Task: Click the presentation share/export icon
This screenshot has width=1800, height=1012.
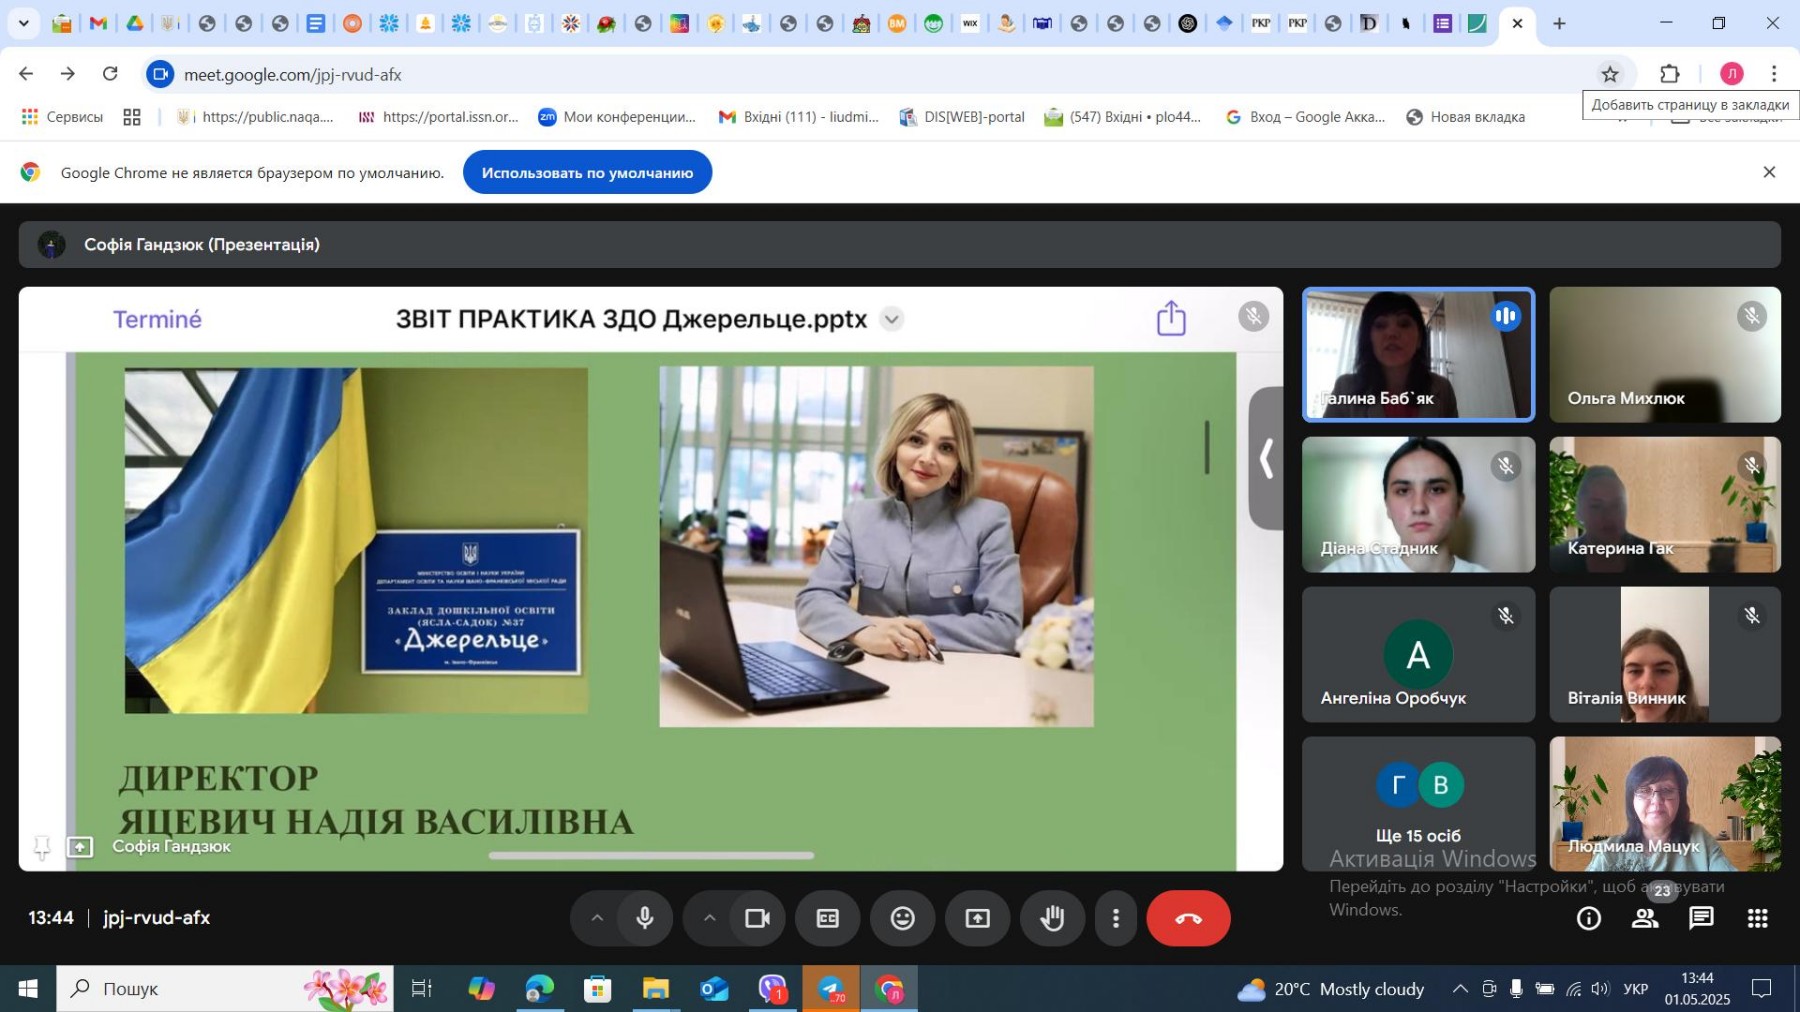Action: (1171, 319)
